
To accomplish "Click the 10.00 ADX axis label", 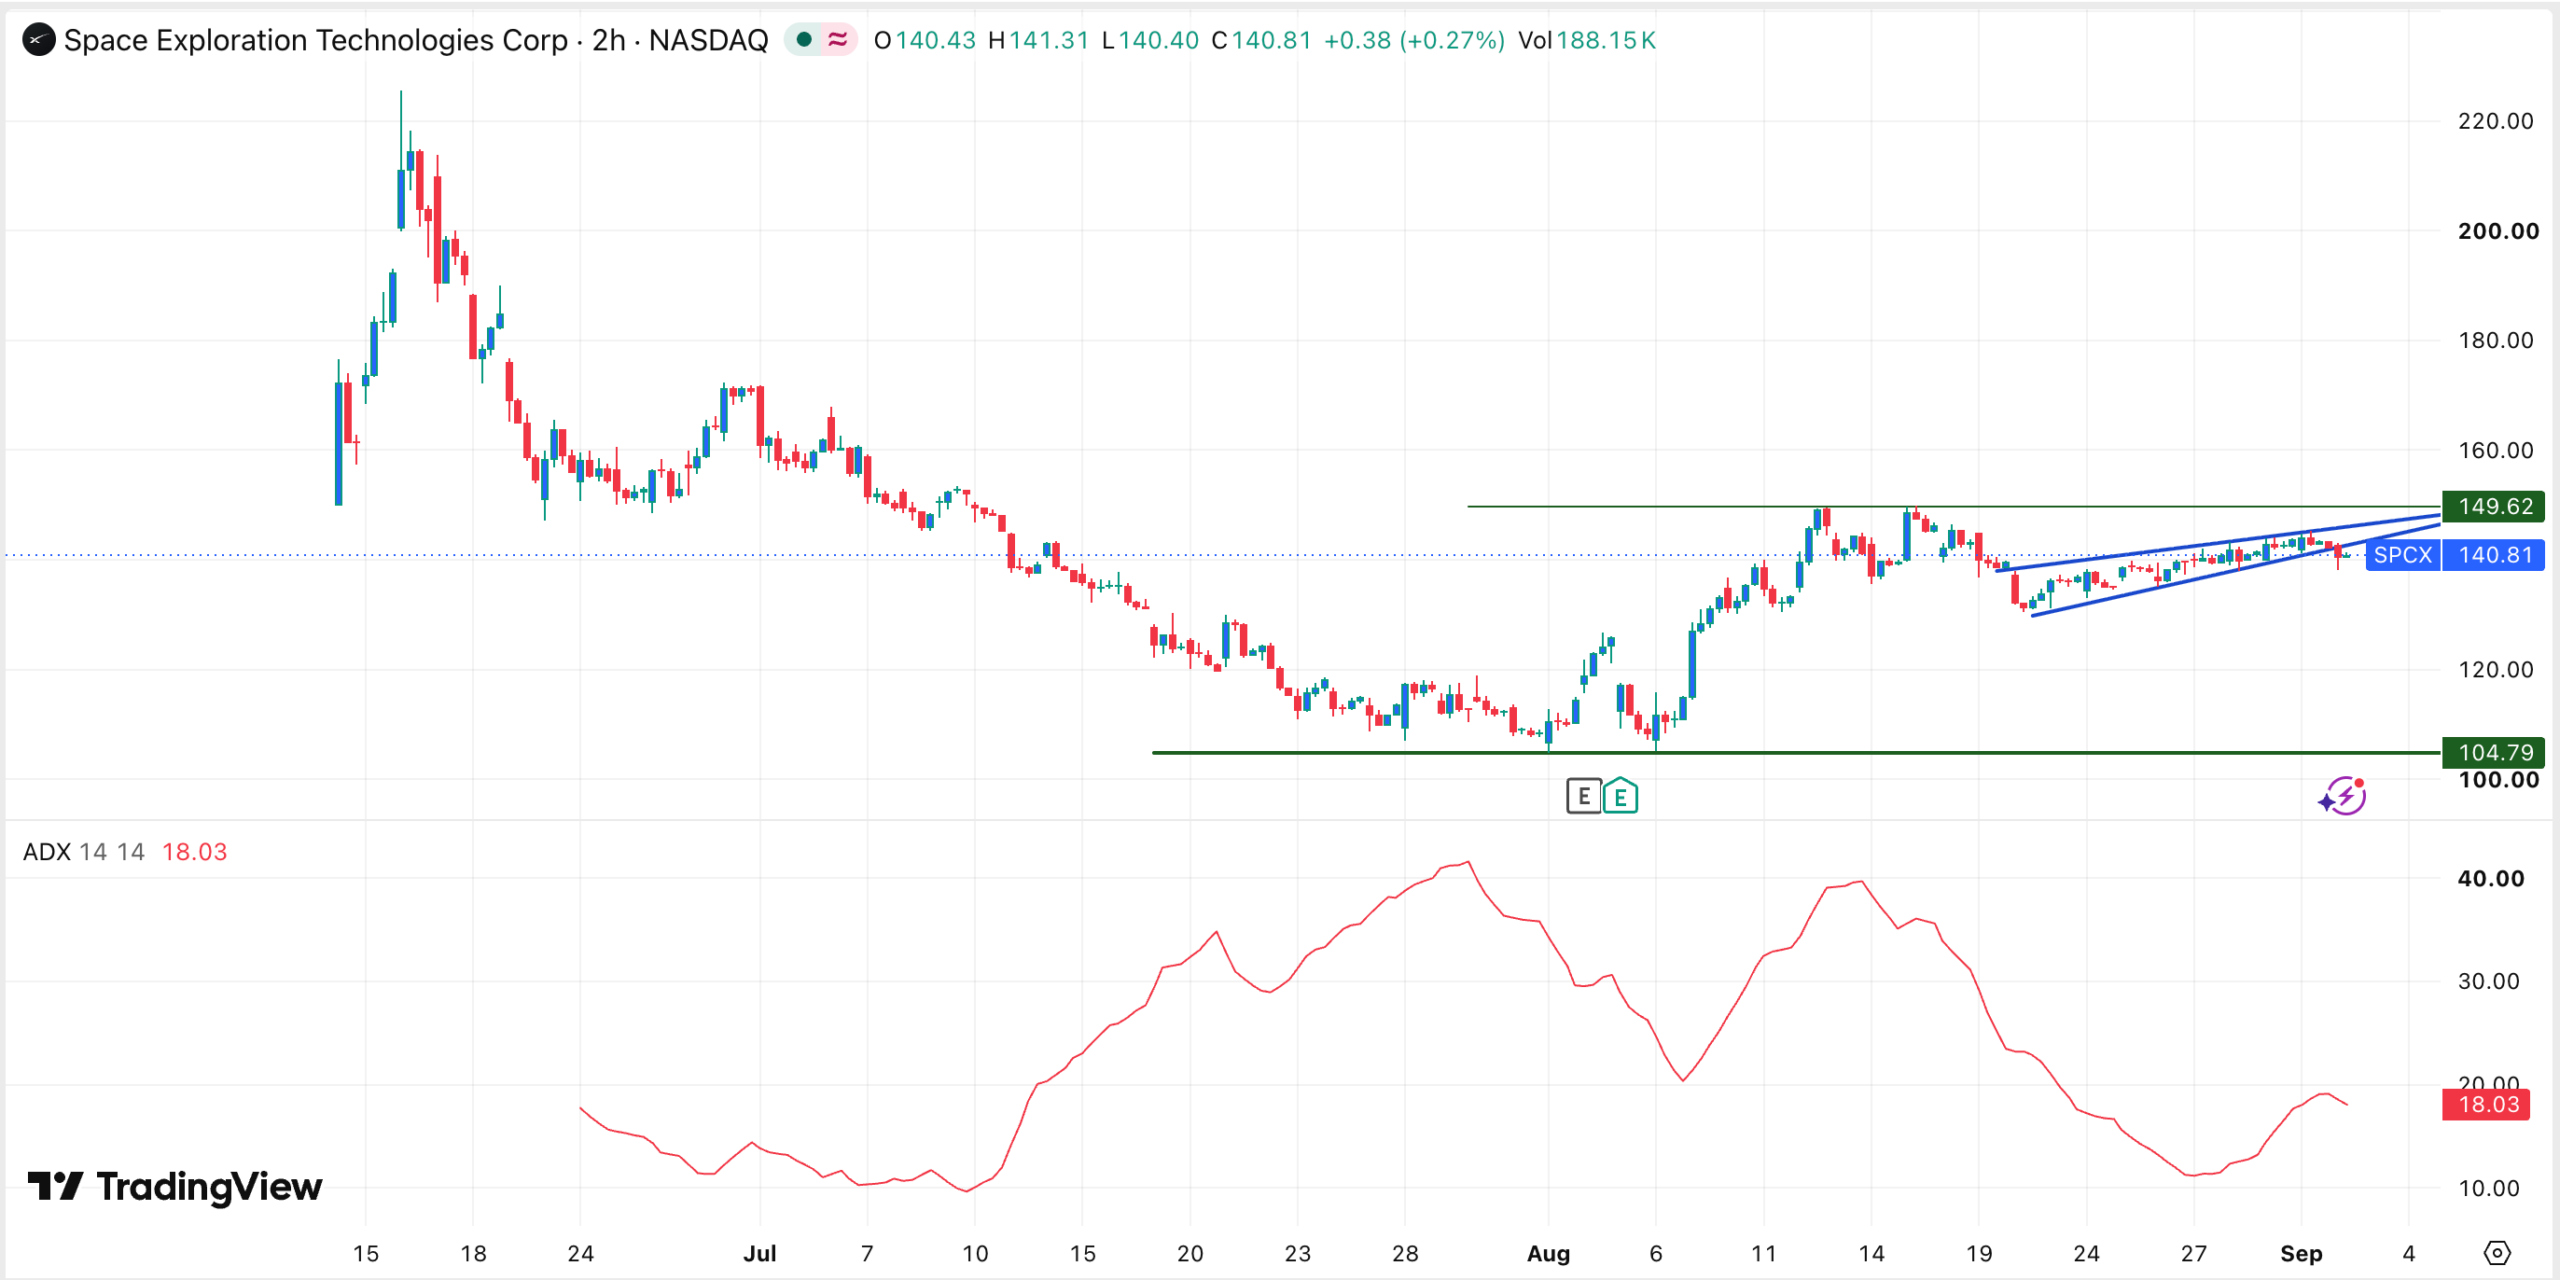I will tap(2488, 1188).
